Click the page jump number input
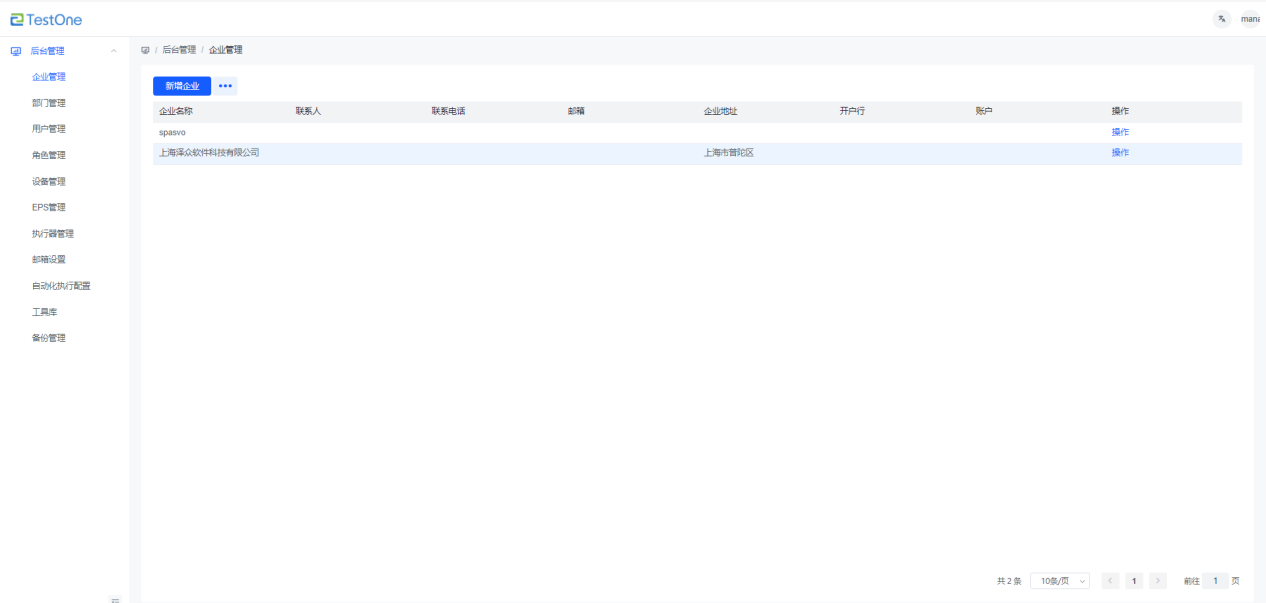 tap(1215, 581)
